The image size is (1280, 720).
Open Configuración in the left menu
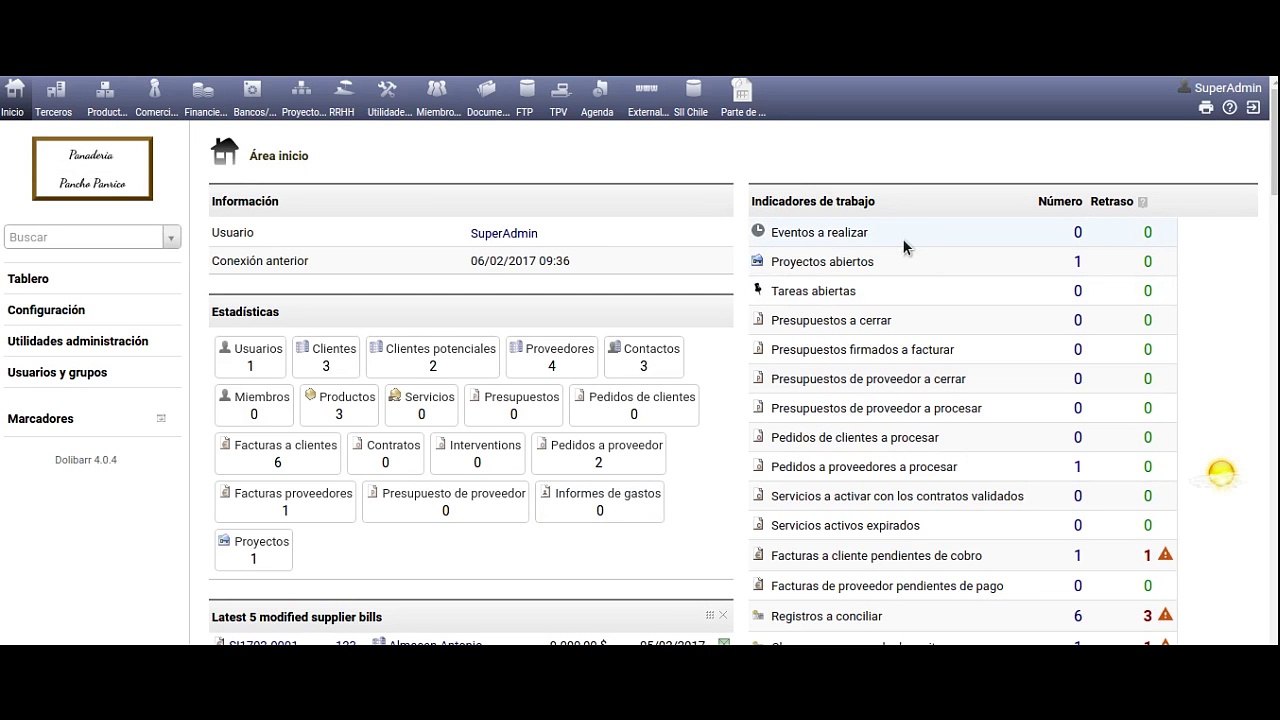point(46,310)
